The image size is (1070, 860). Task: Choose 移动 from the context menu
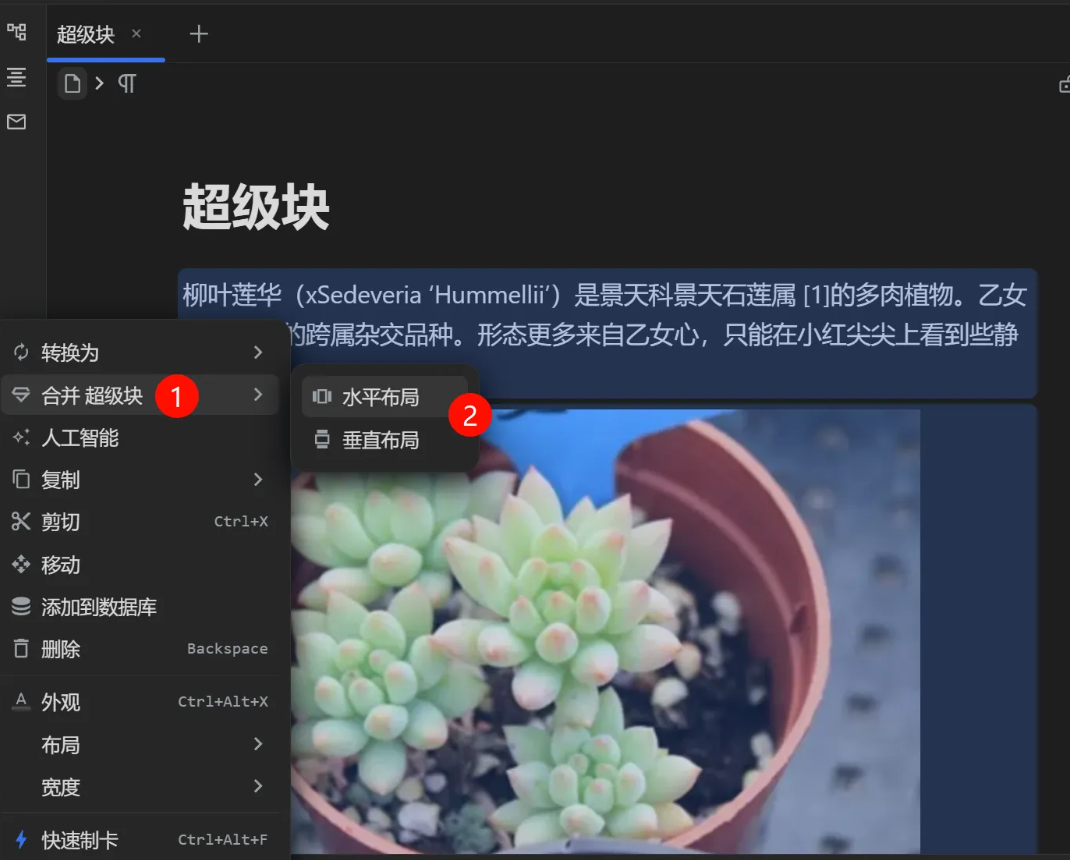(x=140, y=564)
